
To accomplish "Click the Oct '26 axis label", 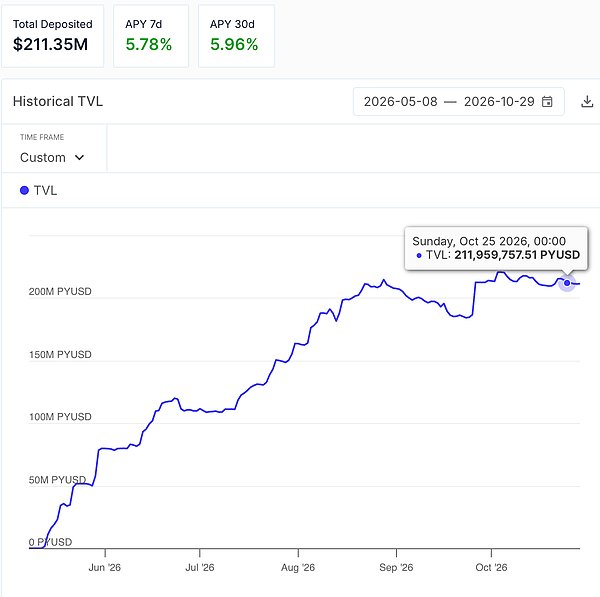I will (x=491, y=568).
